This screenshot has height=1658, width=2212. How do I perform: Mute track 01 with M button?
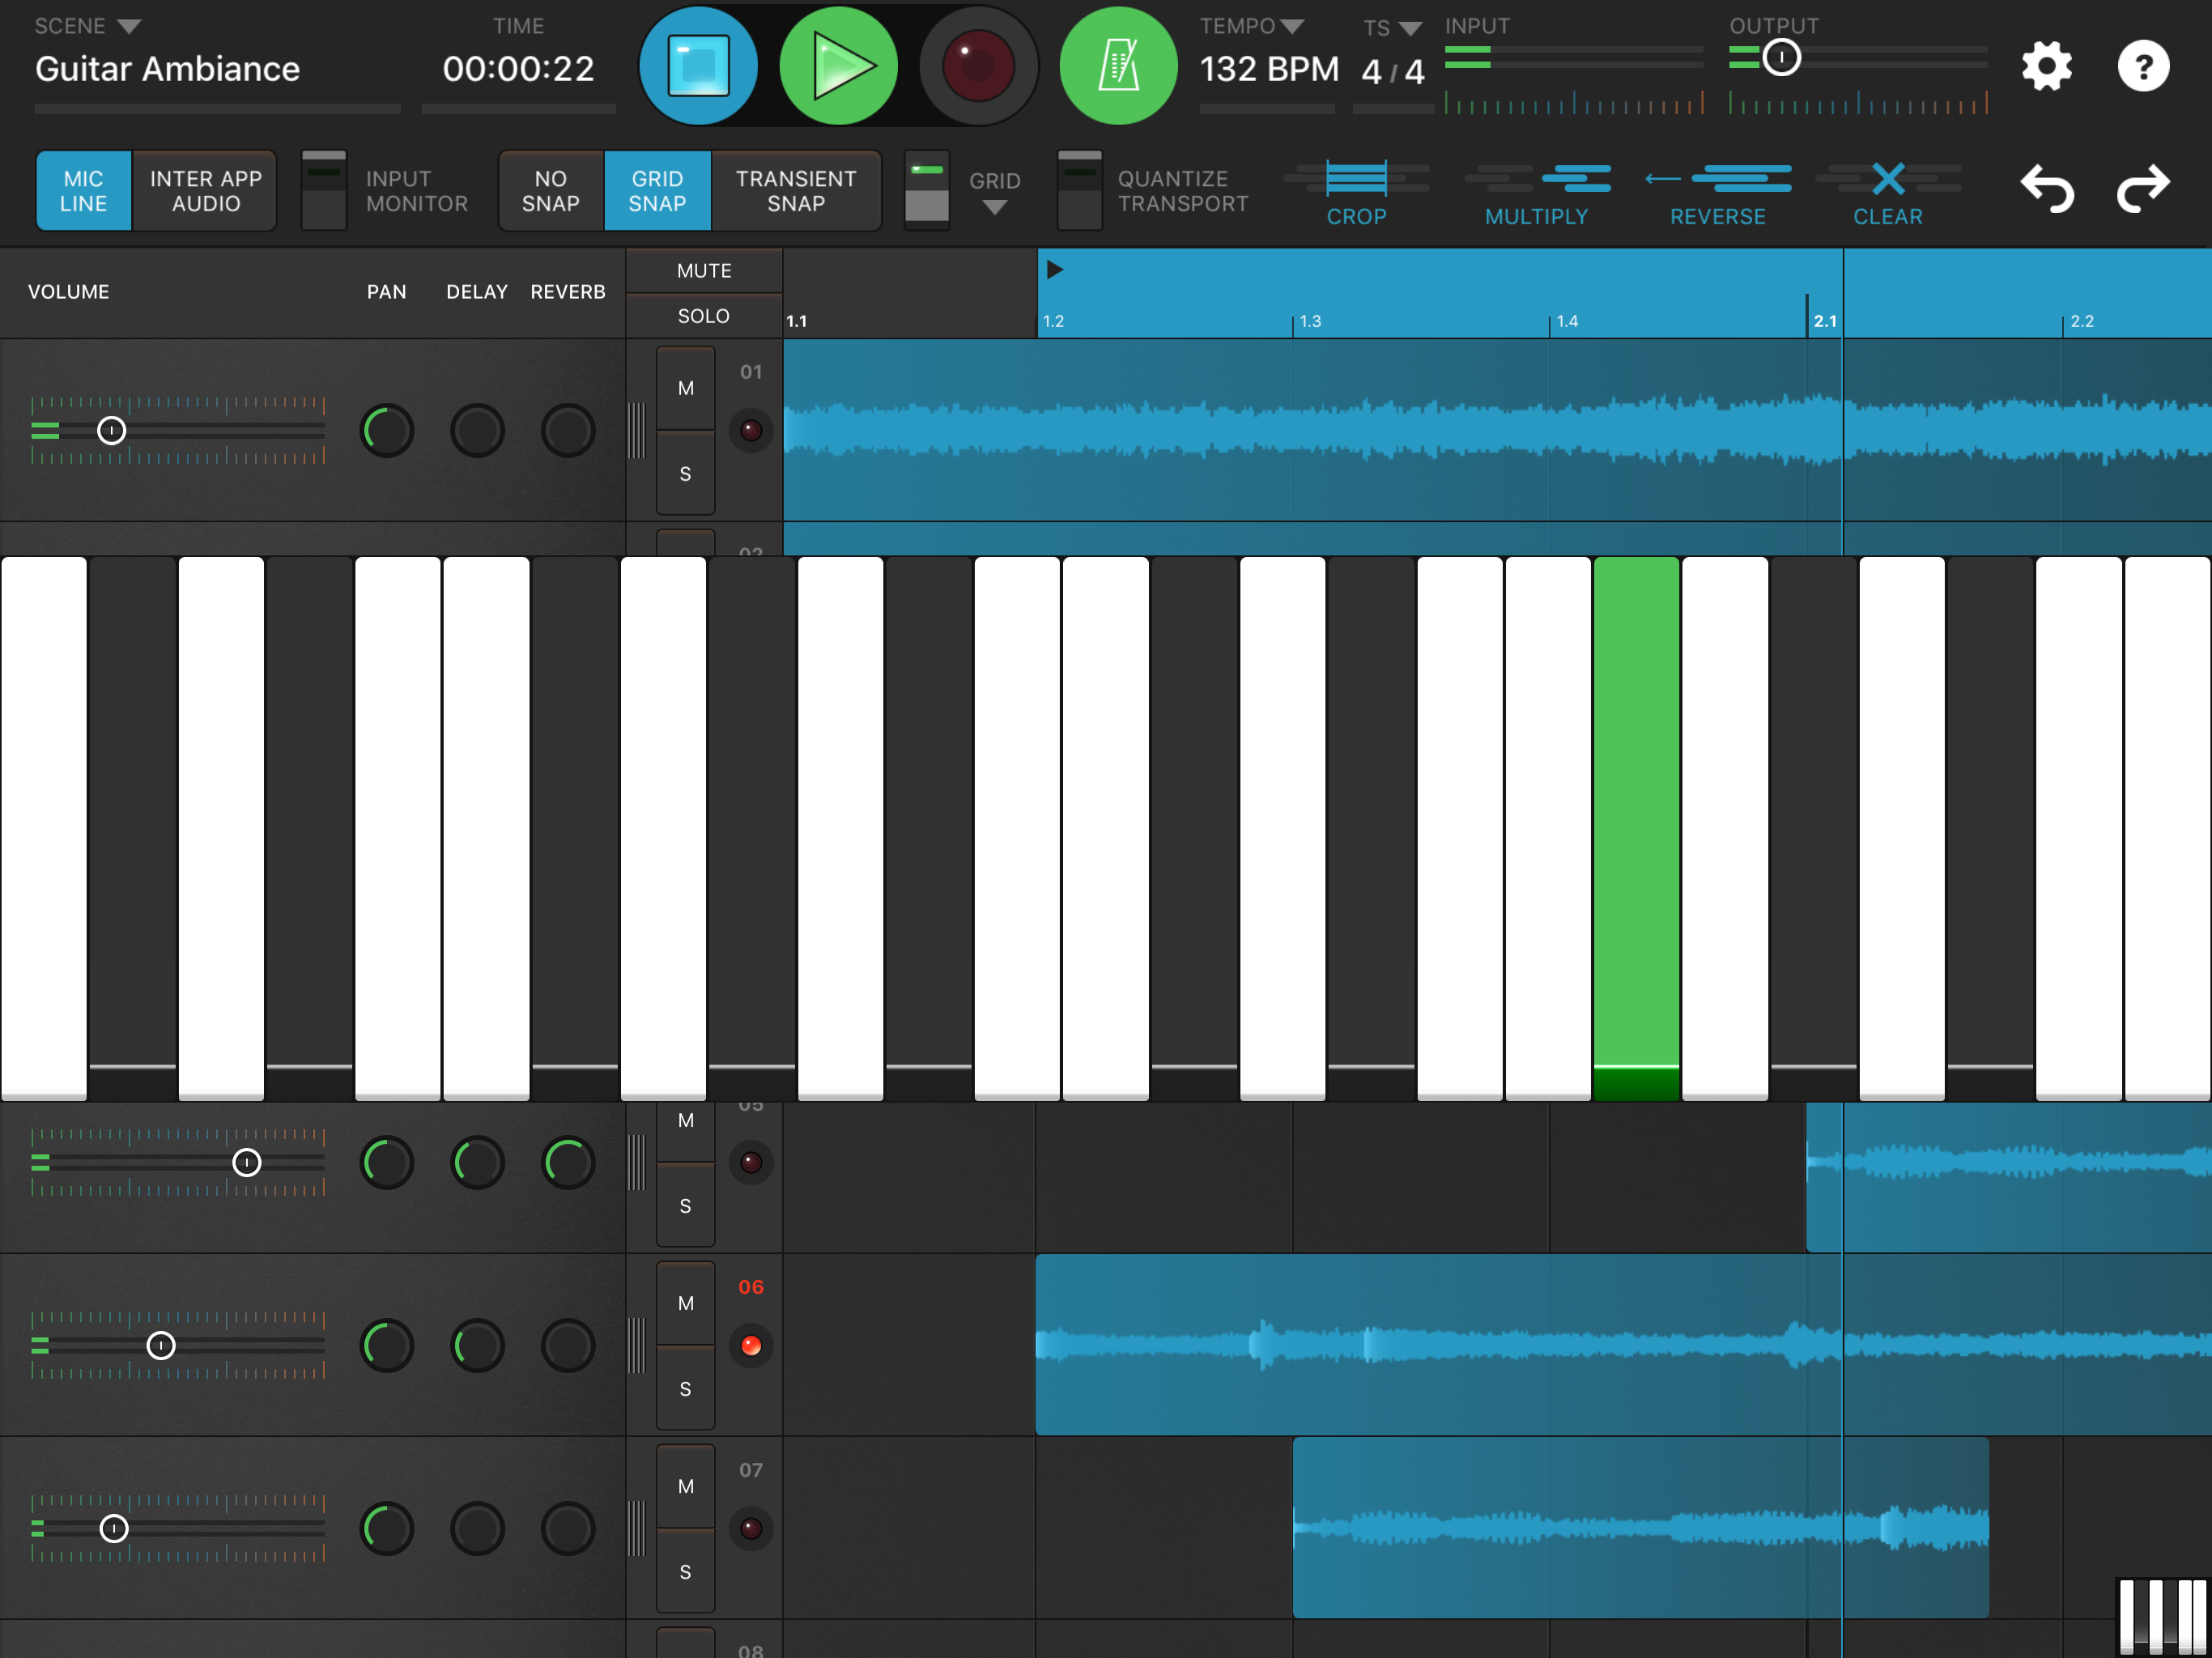tap(685, 388)
